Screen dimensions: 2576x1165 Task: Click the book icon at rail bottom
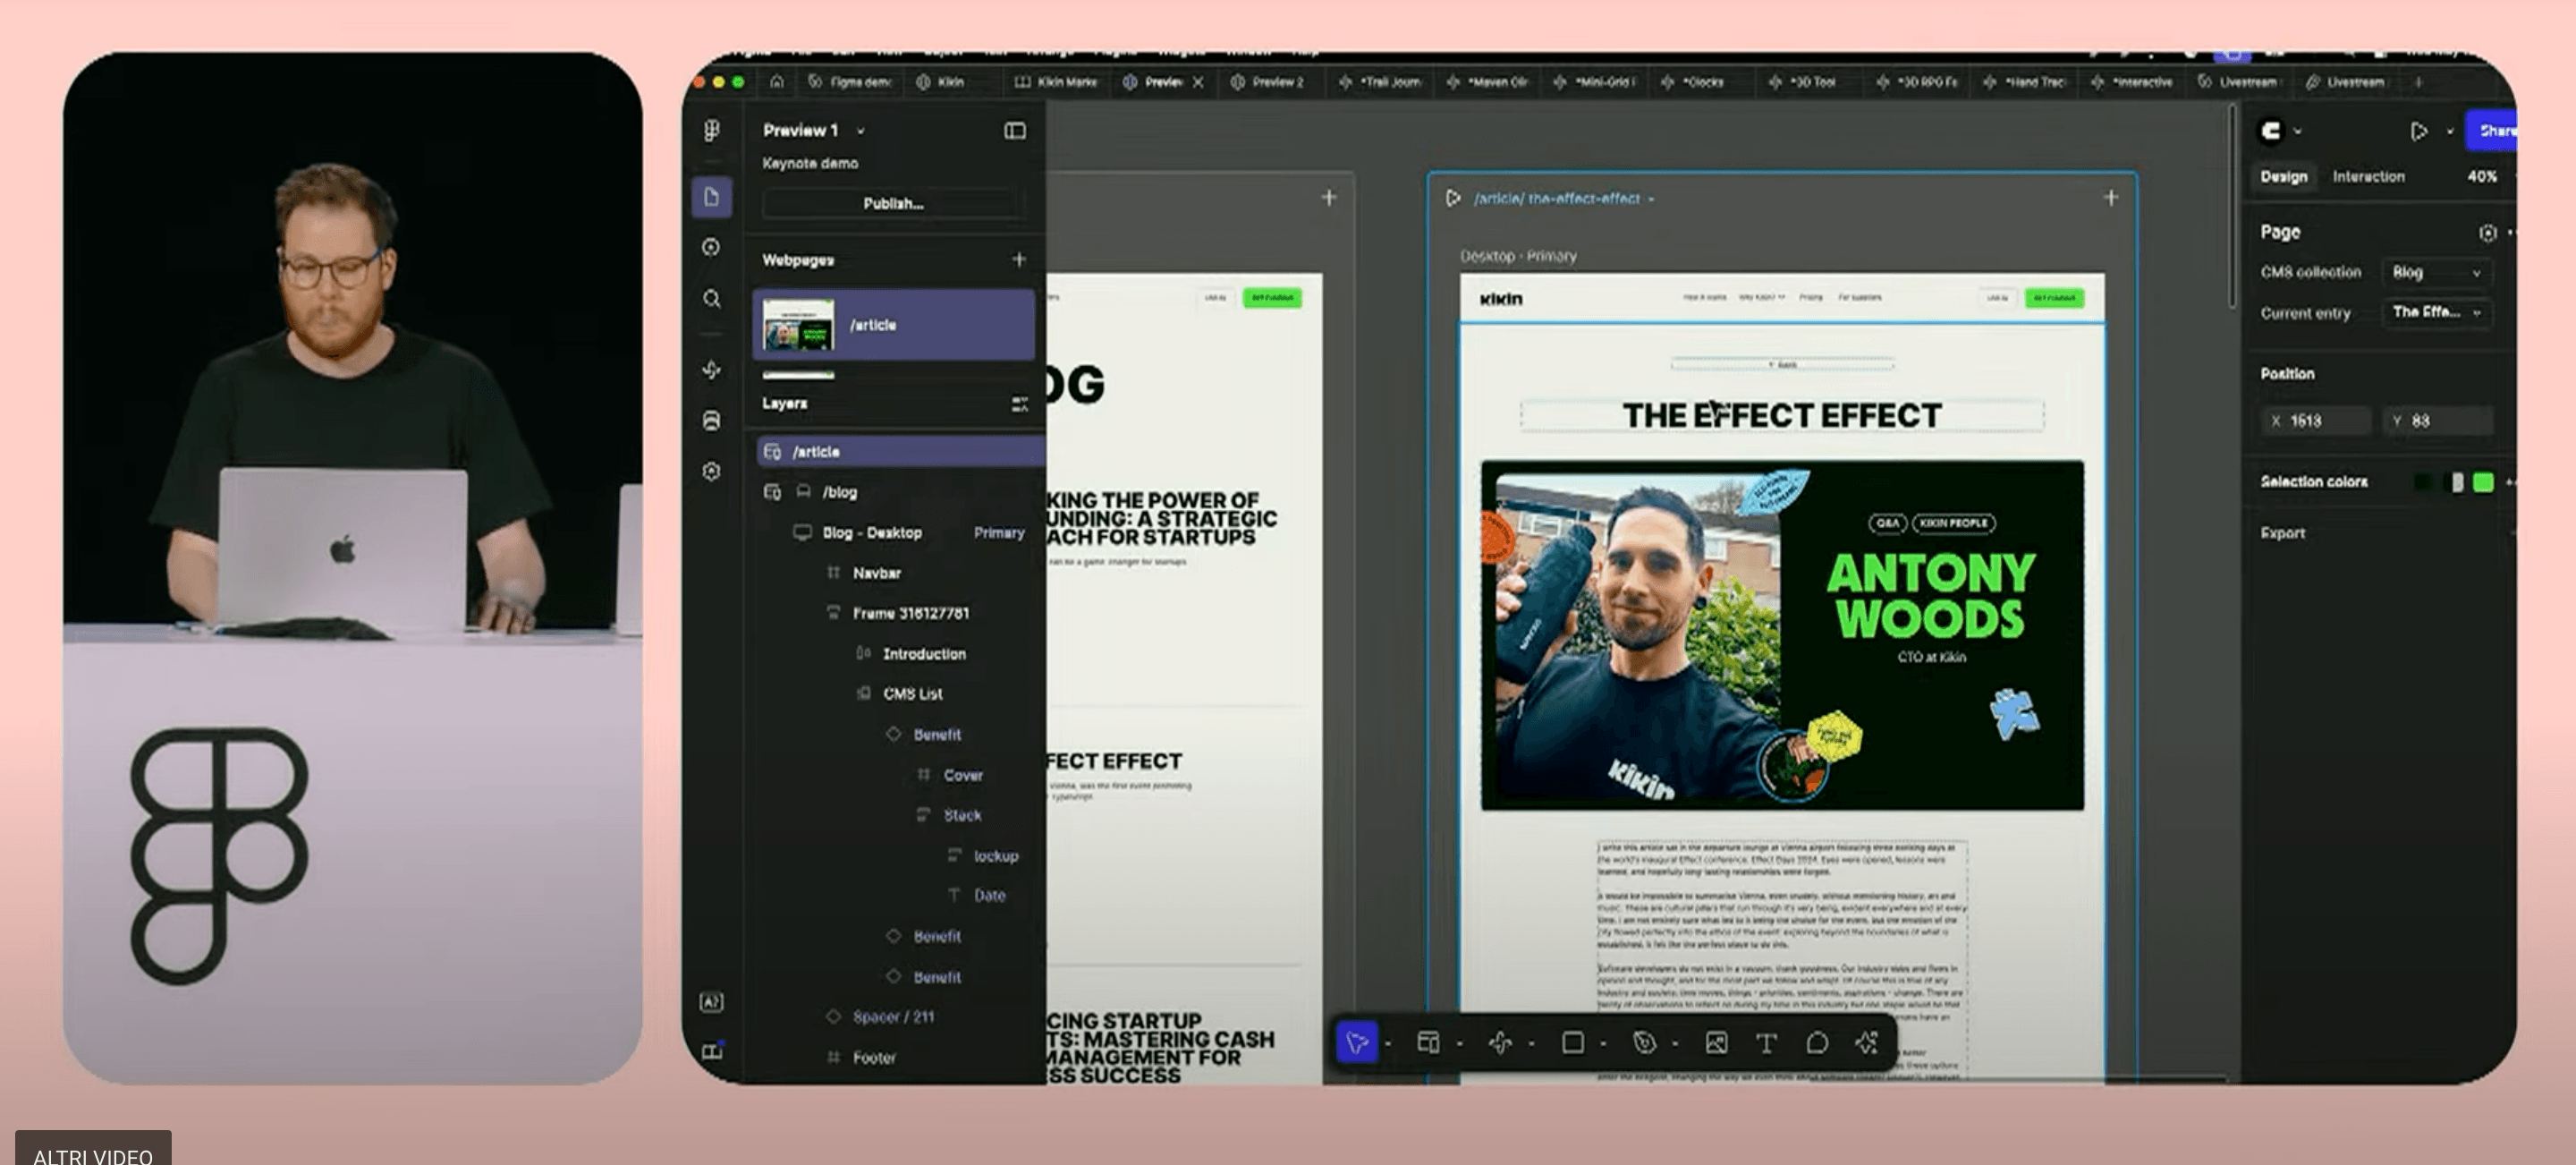pyautogui.click(x=712, y=1051)
